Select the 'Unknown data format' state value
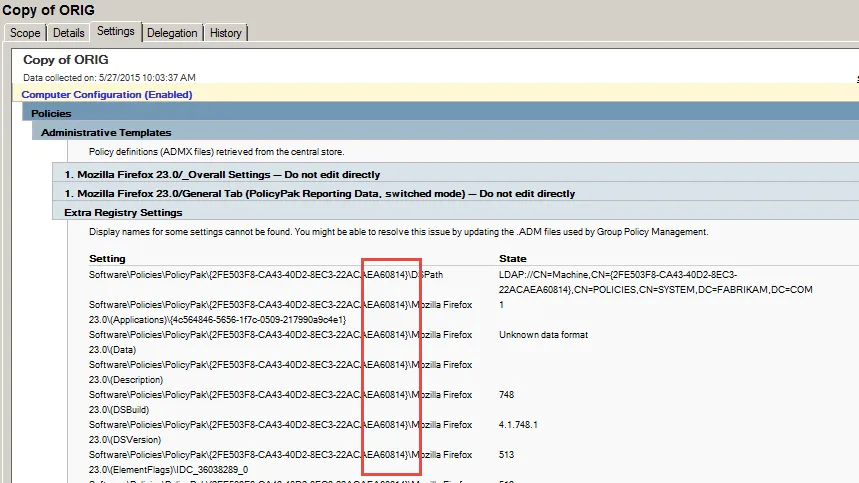 pyautogui.click(x=543, y=335)
